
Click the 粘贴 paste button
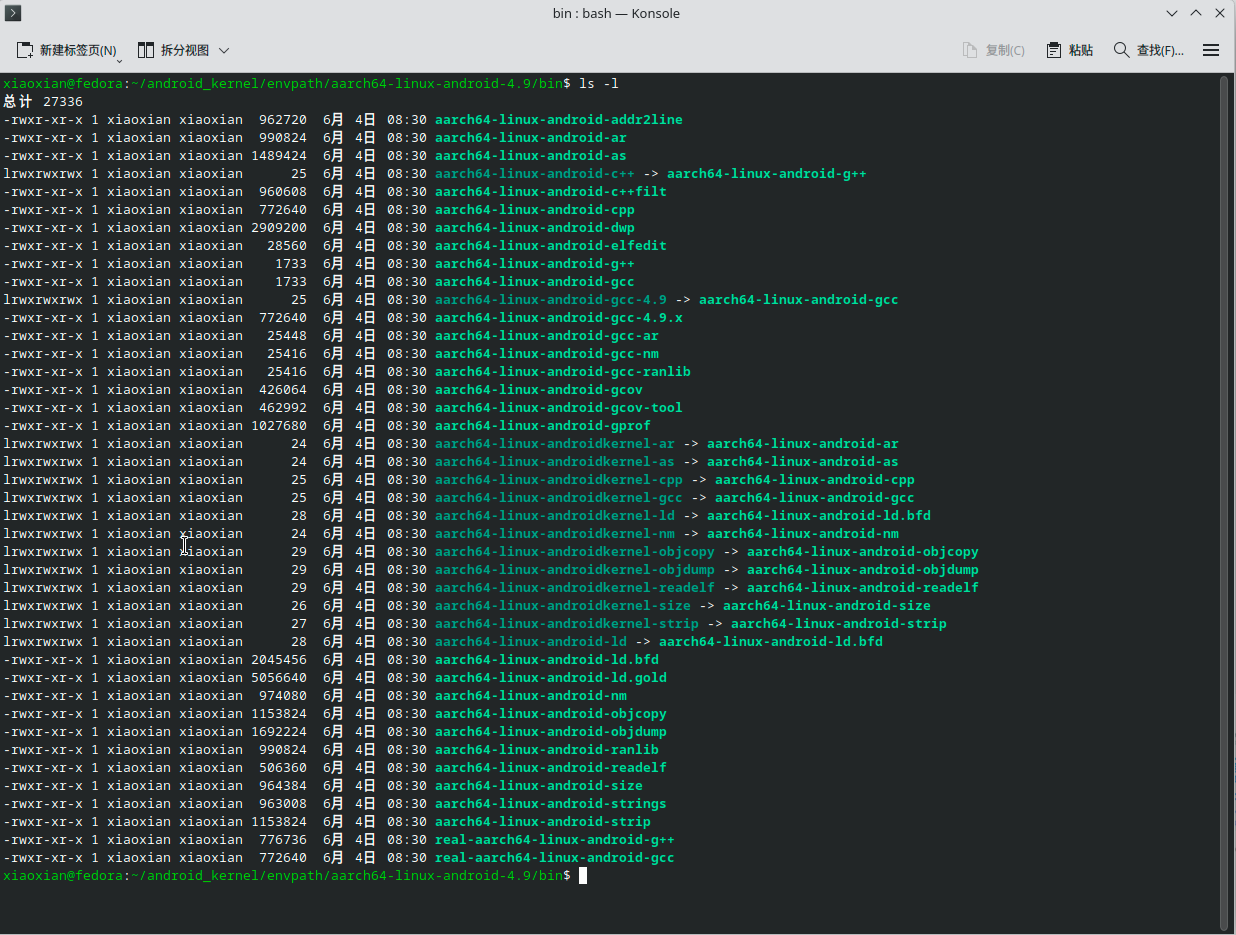(x=1069, y=50)
